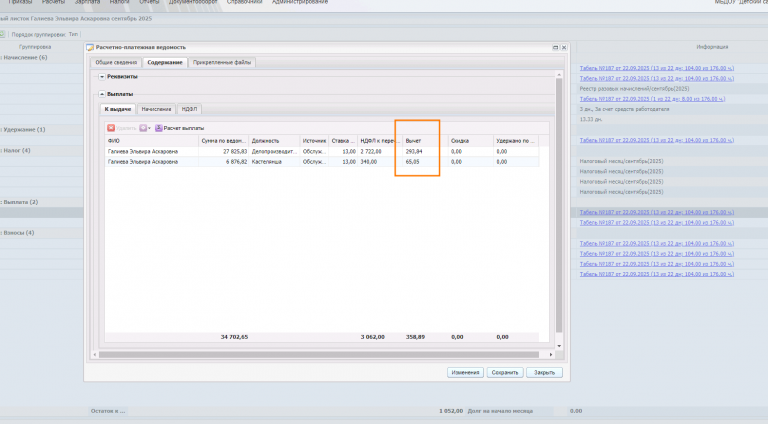Sort by the ФИО column header
The height and width of the screenshot is (424, 768).
(x=151, y=141)
